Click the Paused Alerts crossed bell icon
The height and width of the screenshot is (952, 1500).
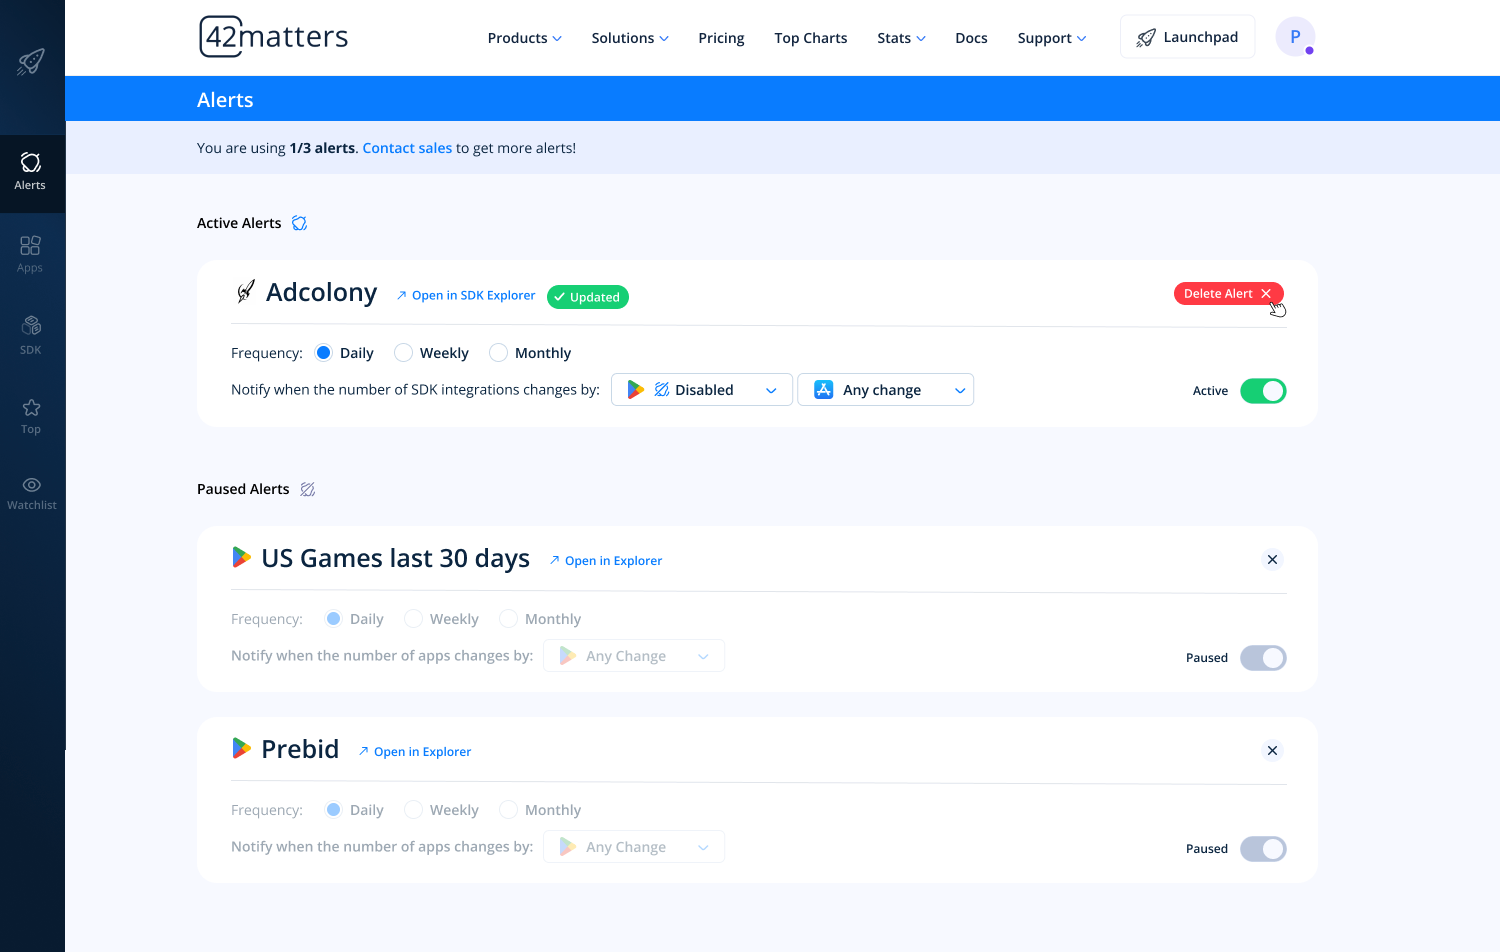coord(308,489)
